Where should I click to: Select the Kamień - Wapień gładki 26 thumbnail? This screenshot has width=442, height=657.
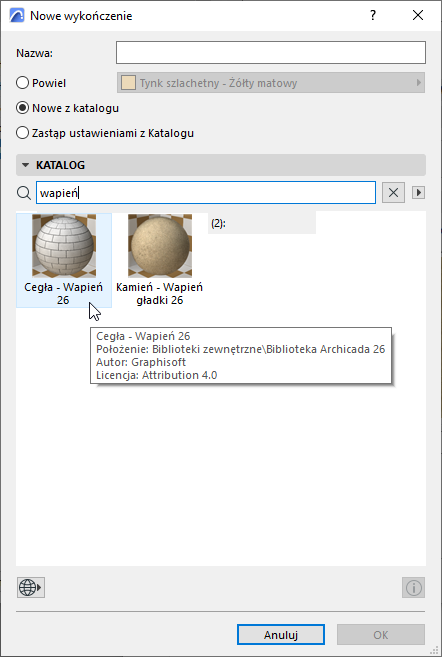(x=160, y=246)
